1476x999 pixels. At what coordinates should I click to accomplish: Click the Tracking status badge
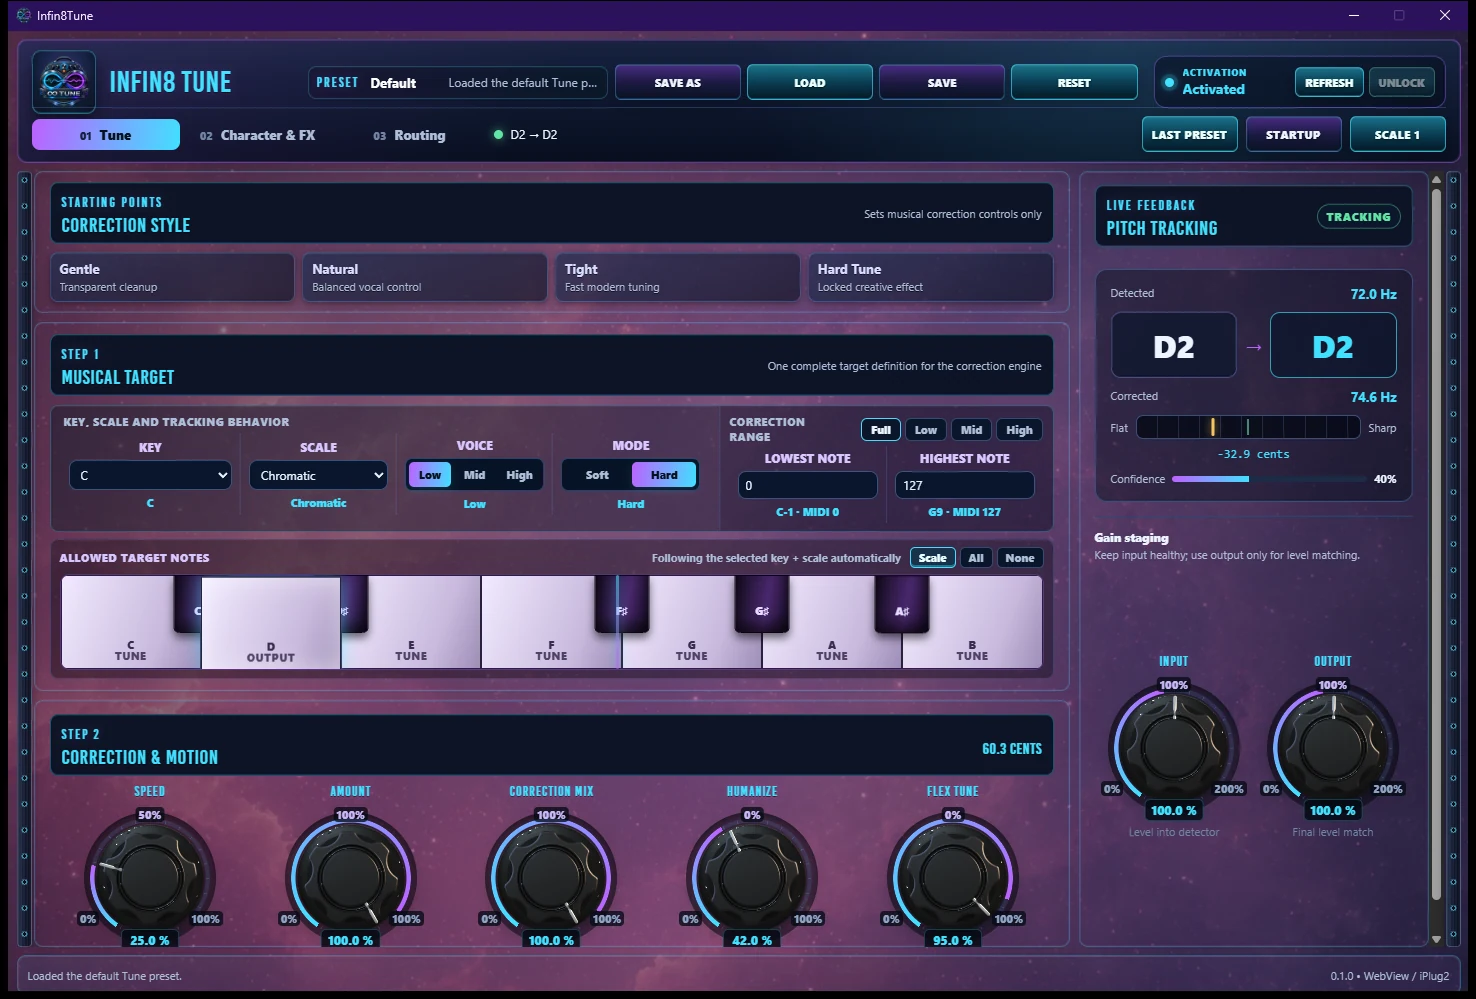coord(1358,217)
